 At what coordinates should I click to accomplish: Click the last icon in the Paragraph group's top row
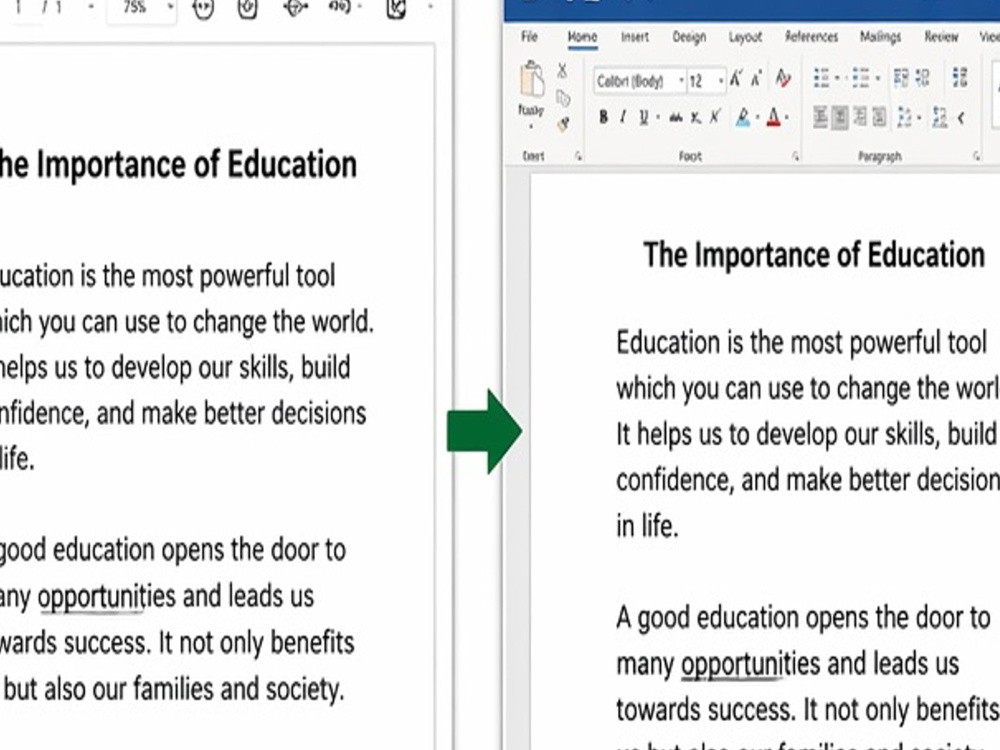[x=960, y=77]
